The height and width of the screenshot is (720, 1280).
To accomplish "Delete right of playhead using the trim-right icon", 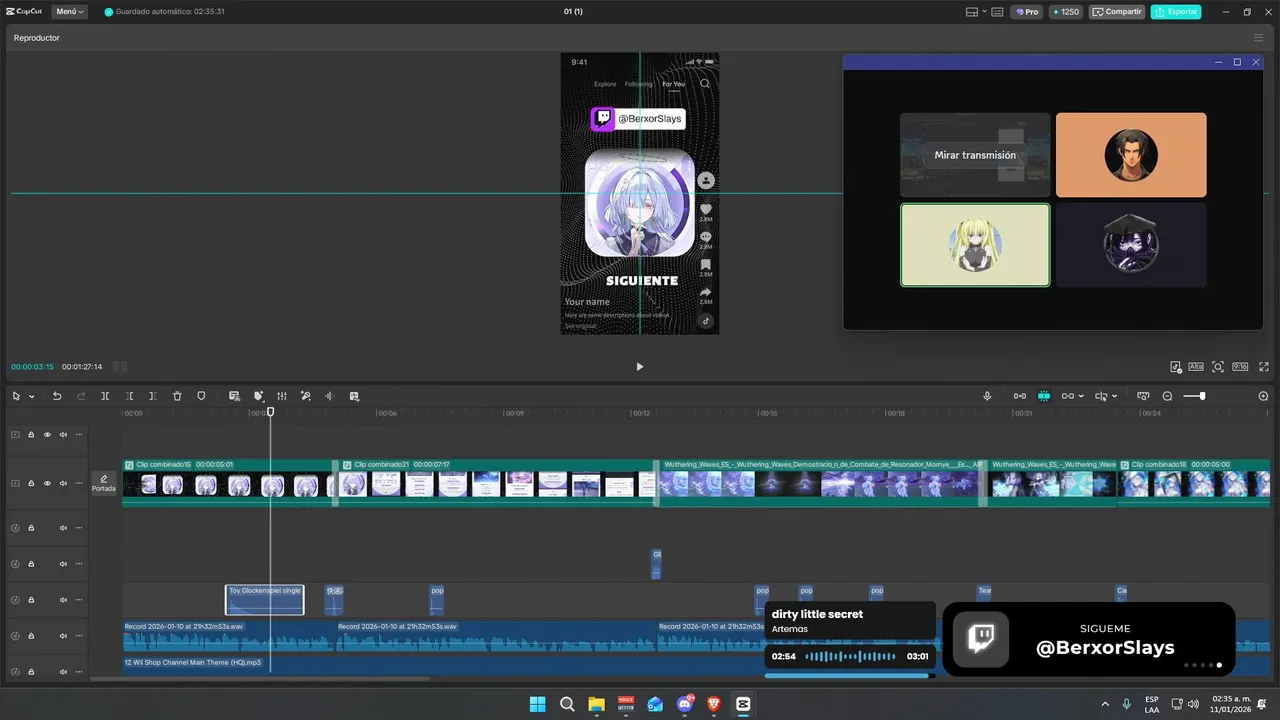I will 153,396.
